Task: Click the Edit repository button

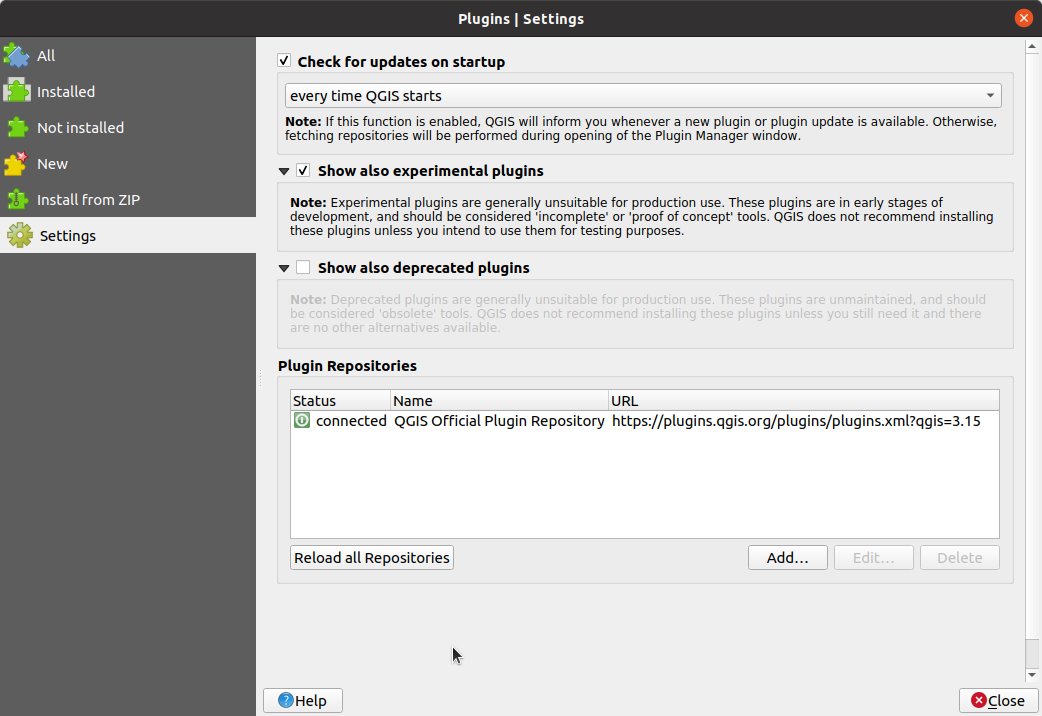Action: click(873, 558)
